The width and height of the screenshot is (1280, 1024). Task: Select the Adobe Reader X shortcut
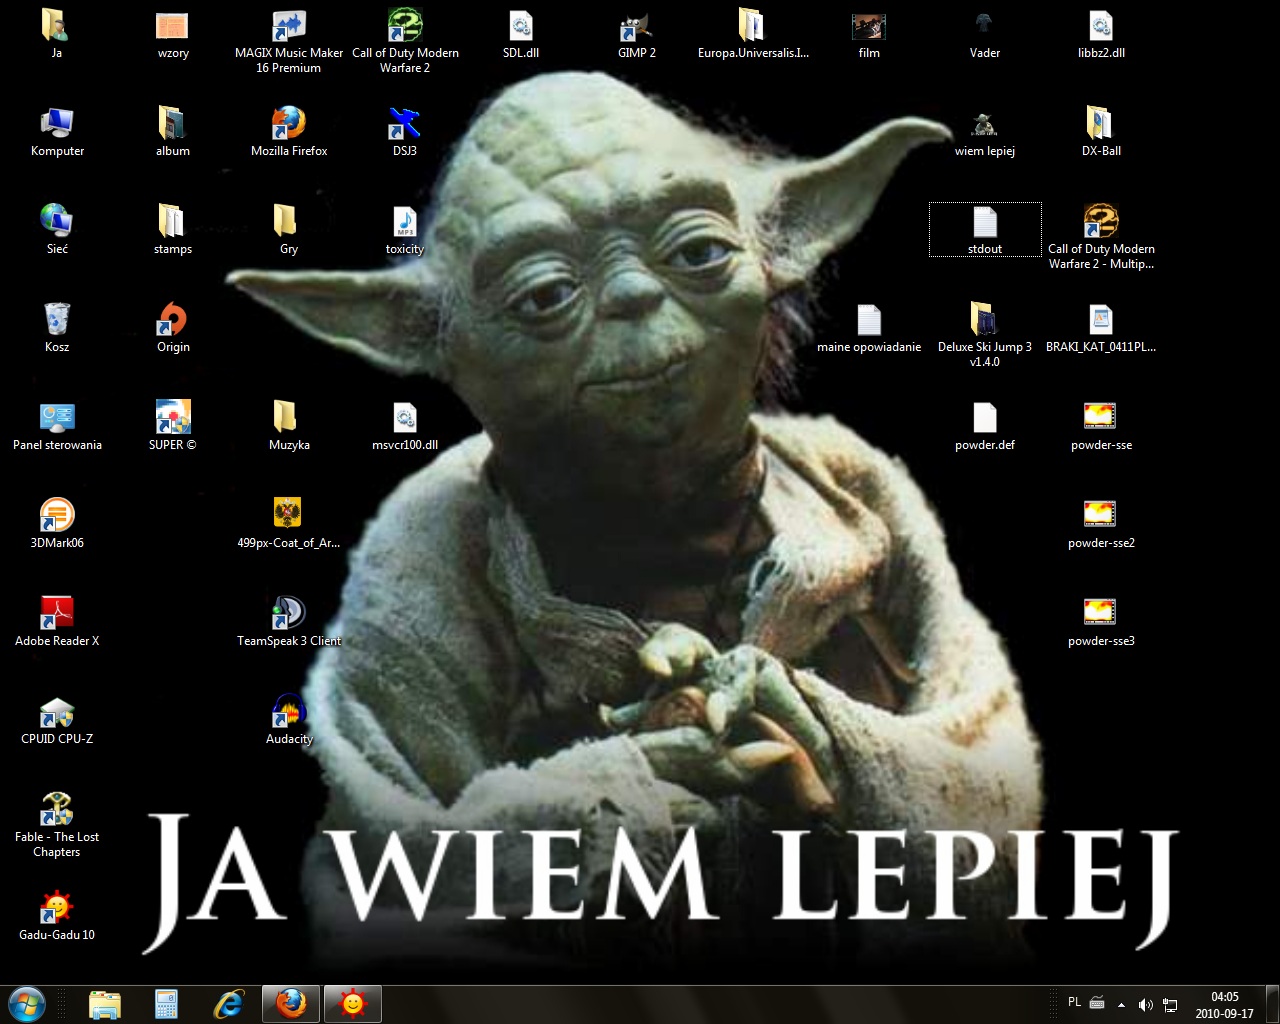57,621
